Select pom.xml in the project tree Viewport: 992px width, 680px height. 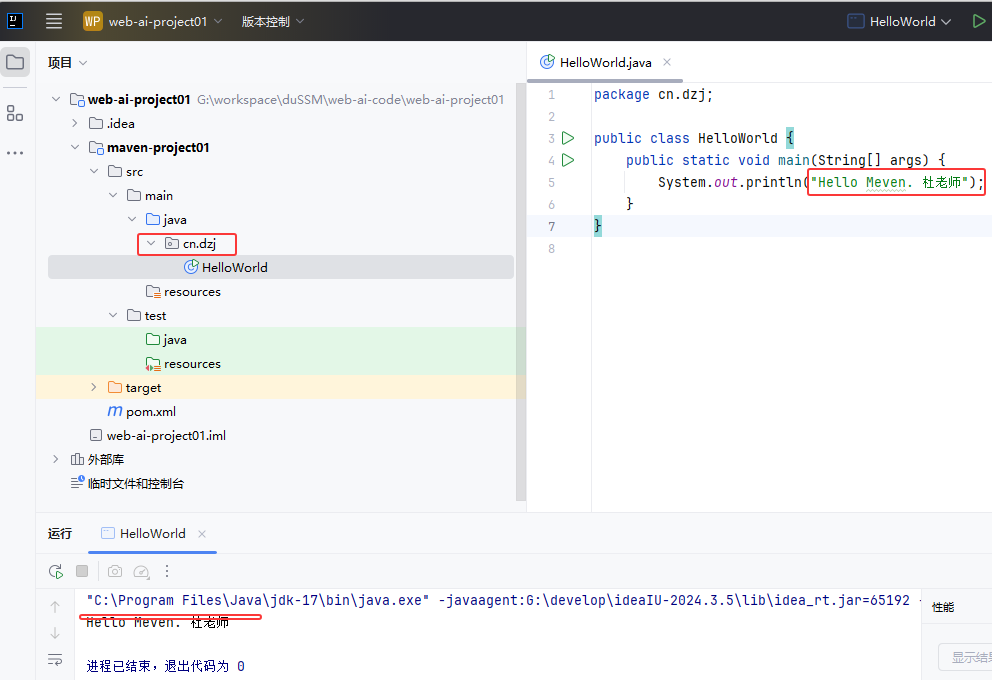tap(150, 411)
